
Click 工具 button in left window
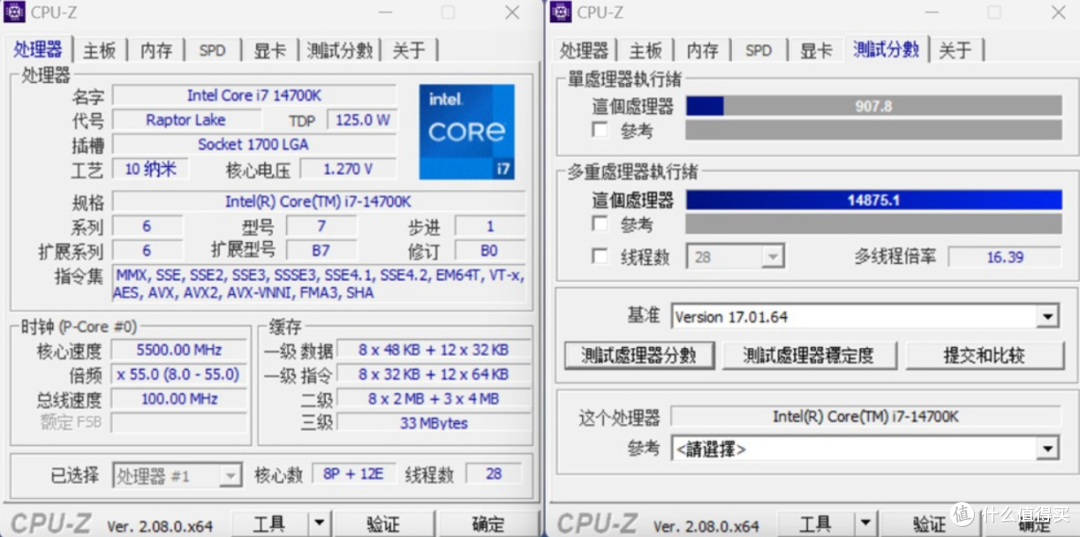coord(269,525)
